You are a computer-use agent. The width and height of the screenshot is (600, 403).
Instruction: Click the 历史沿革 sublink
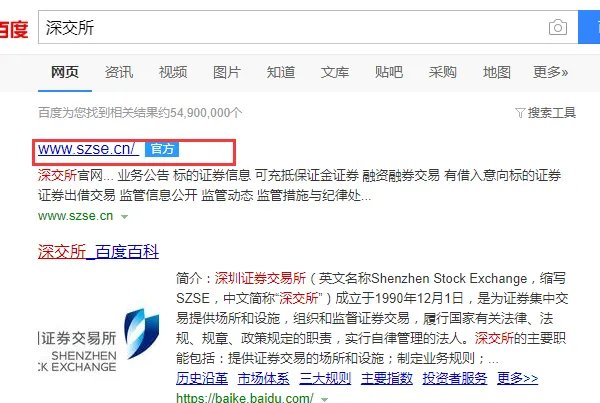[x=202, y=379]
